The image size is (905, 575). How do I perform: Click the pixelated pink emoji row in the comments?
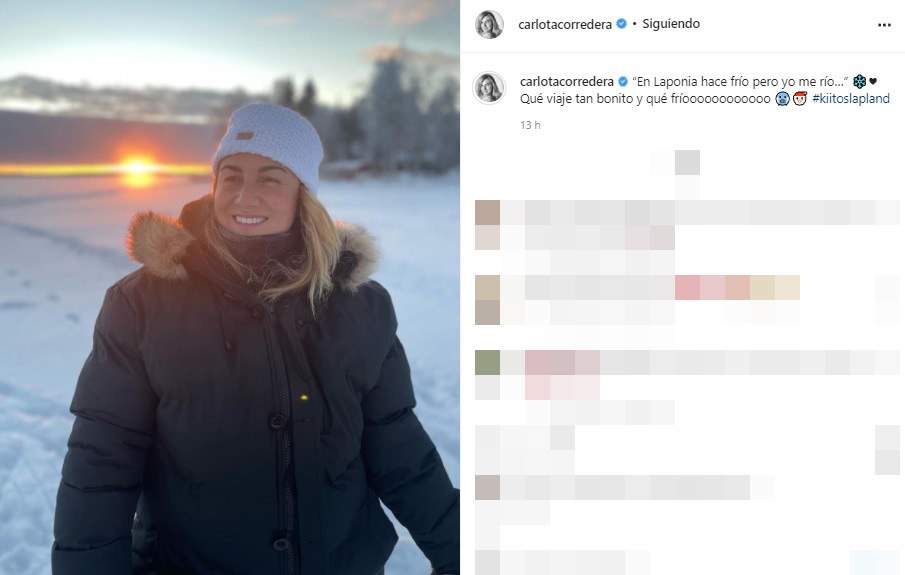pos(737,288)
